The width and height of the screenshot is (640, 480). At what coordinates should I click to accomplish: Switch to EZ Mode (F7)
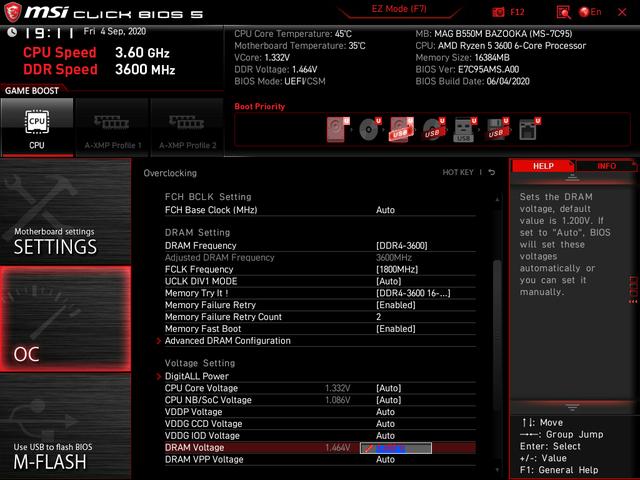coord(399,9)
